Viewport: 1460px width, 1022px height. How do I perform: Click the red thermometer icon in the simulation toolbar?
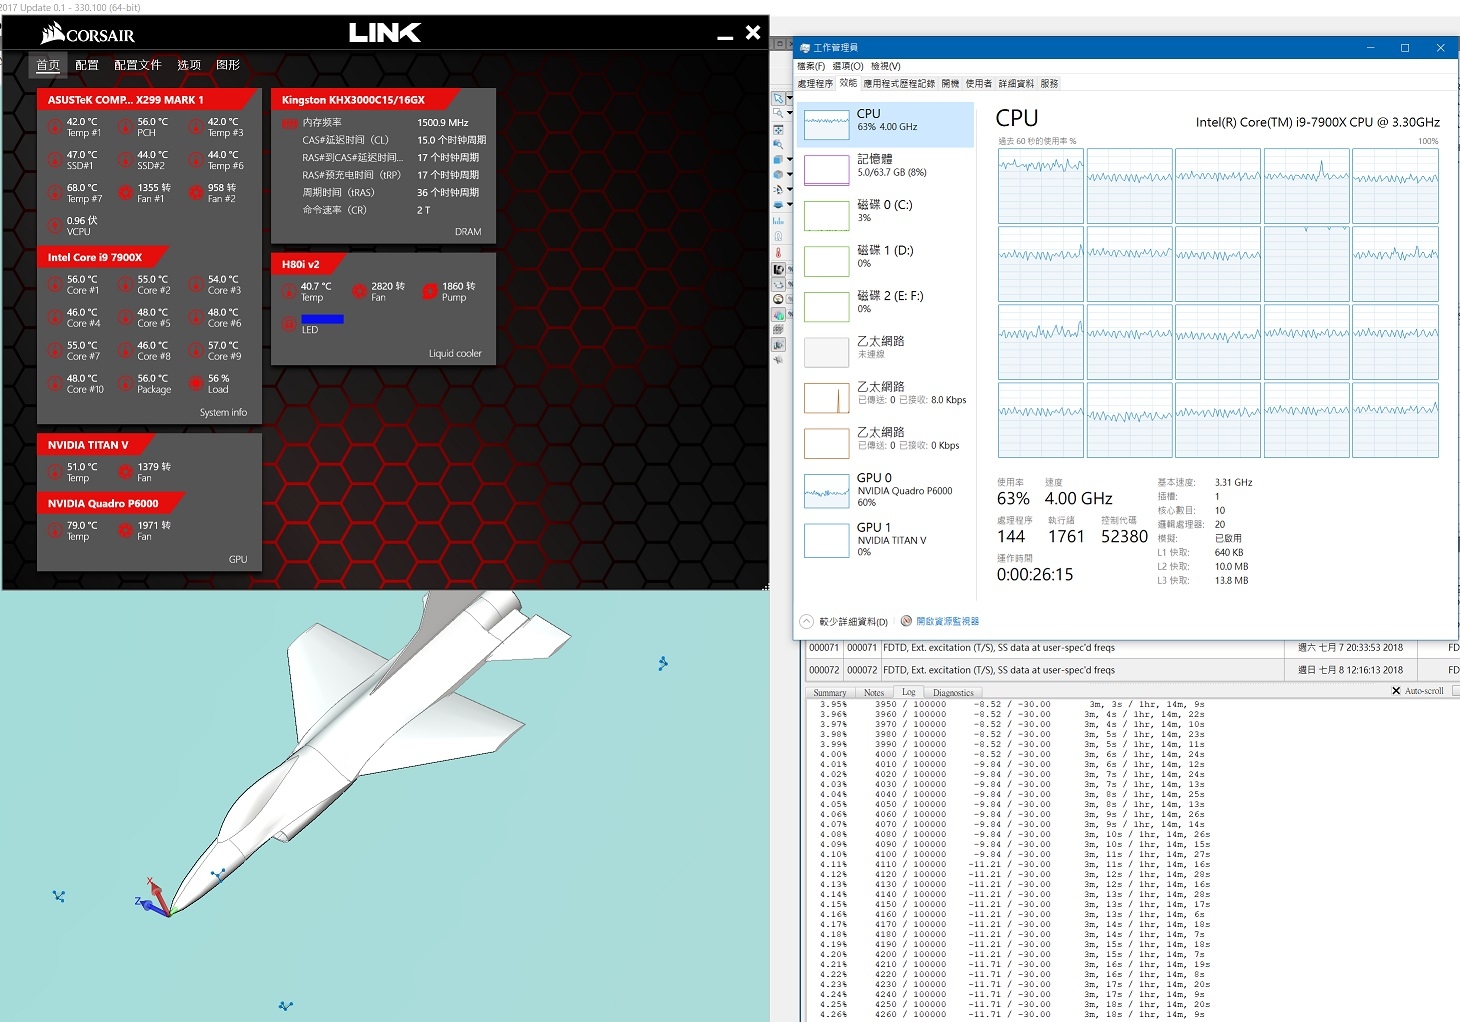coord(778,253)
